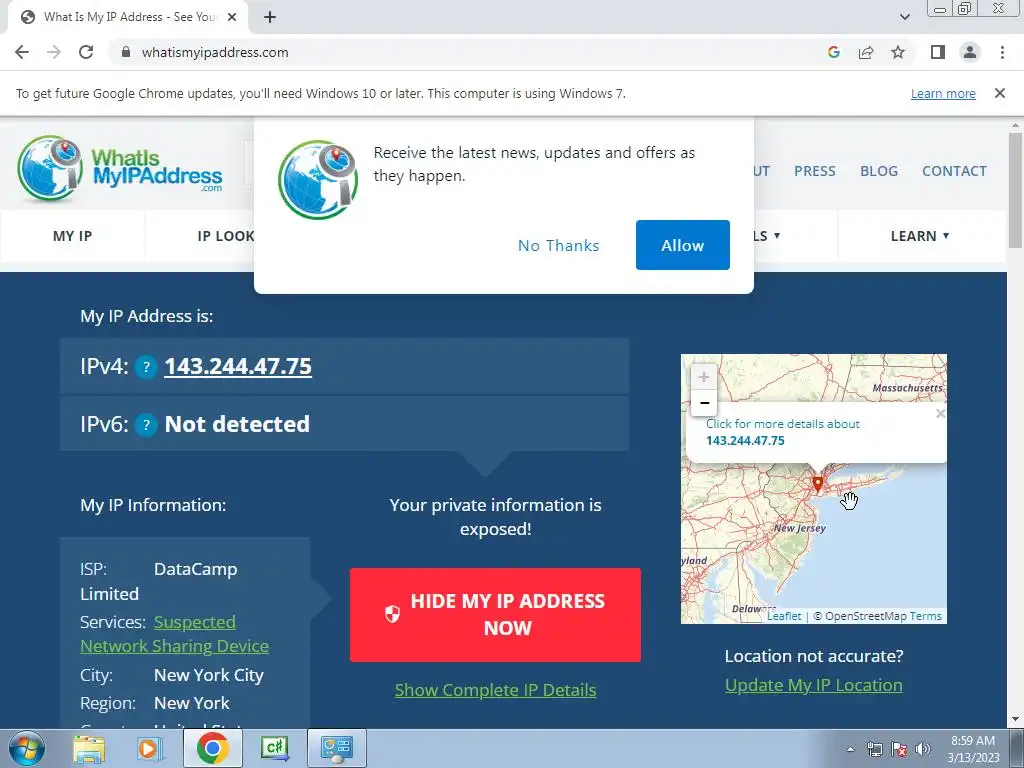This screenshot has width=1024, height=768.
Task: Click the scrollbar down arrow
Action: click(x=1014, y=720)
